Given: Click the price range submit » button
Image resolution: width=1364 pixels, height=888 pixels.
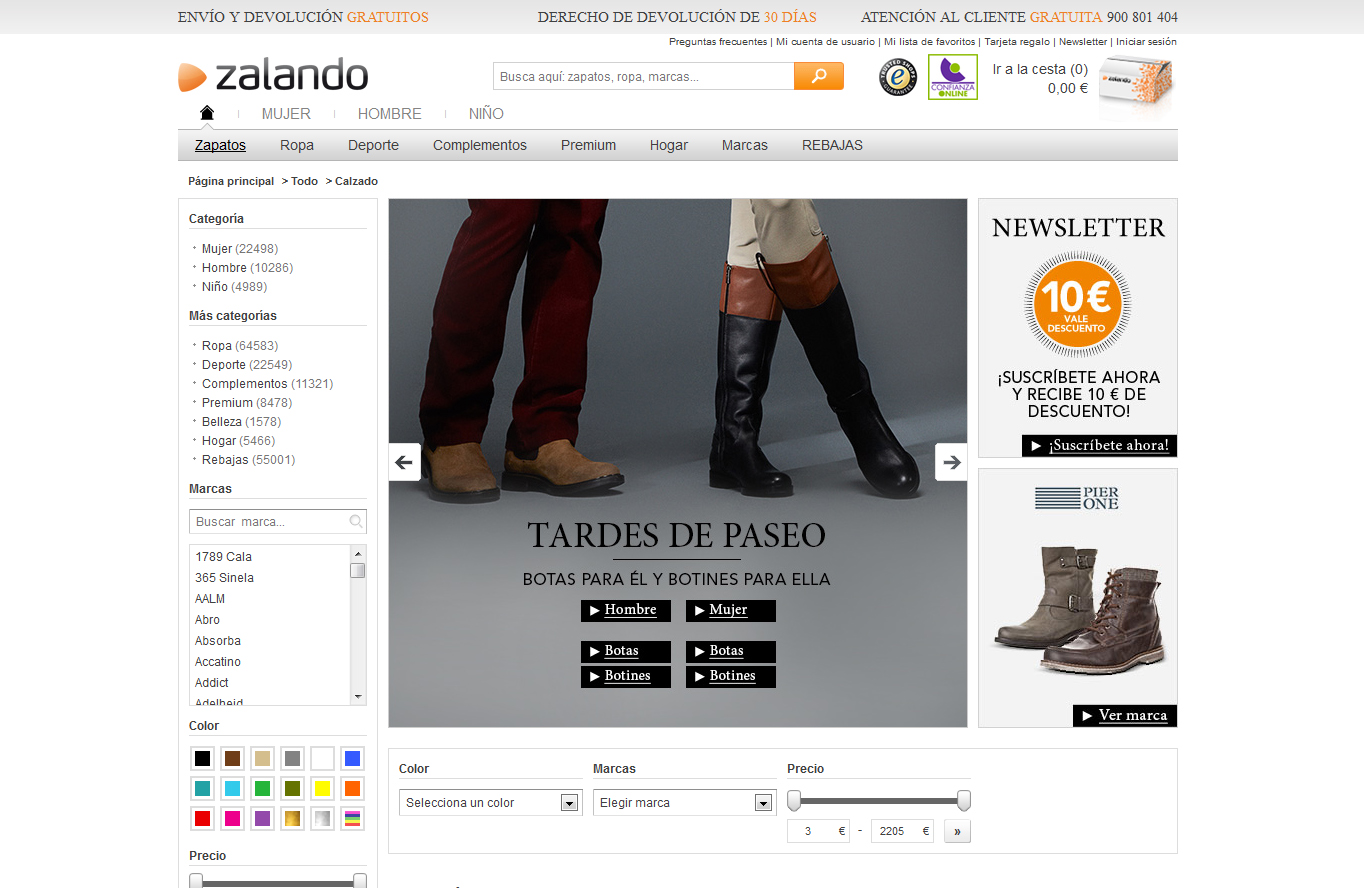Looking at the screenshot, I should [957, 831].
